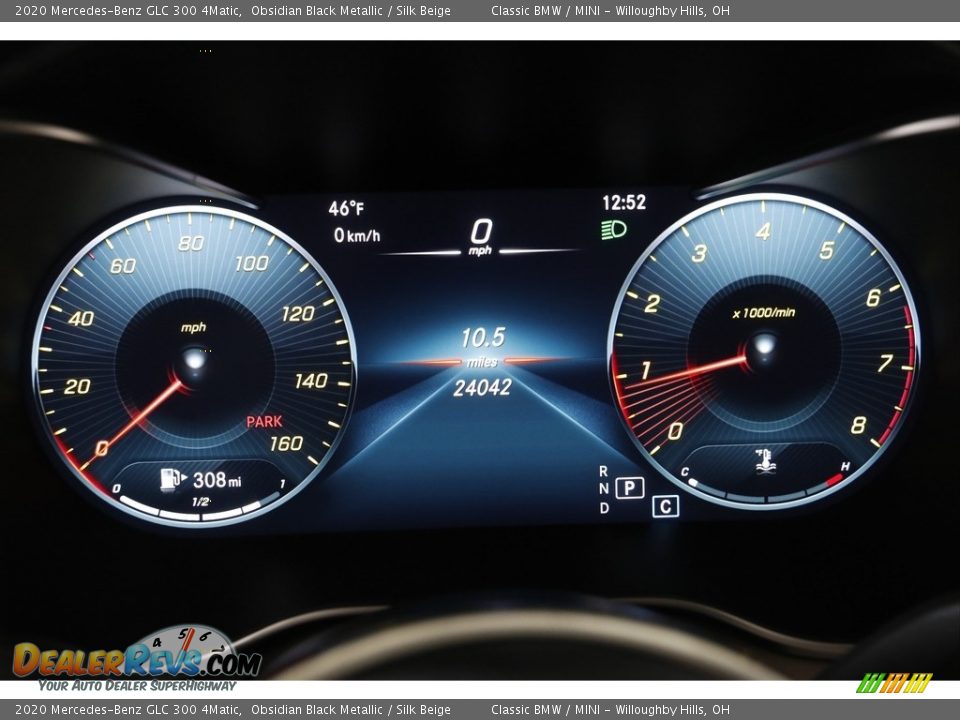Click the mph label inside the speedometer
960x720 pixels.
(x=193, y=328)
